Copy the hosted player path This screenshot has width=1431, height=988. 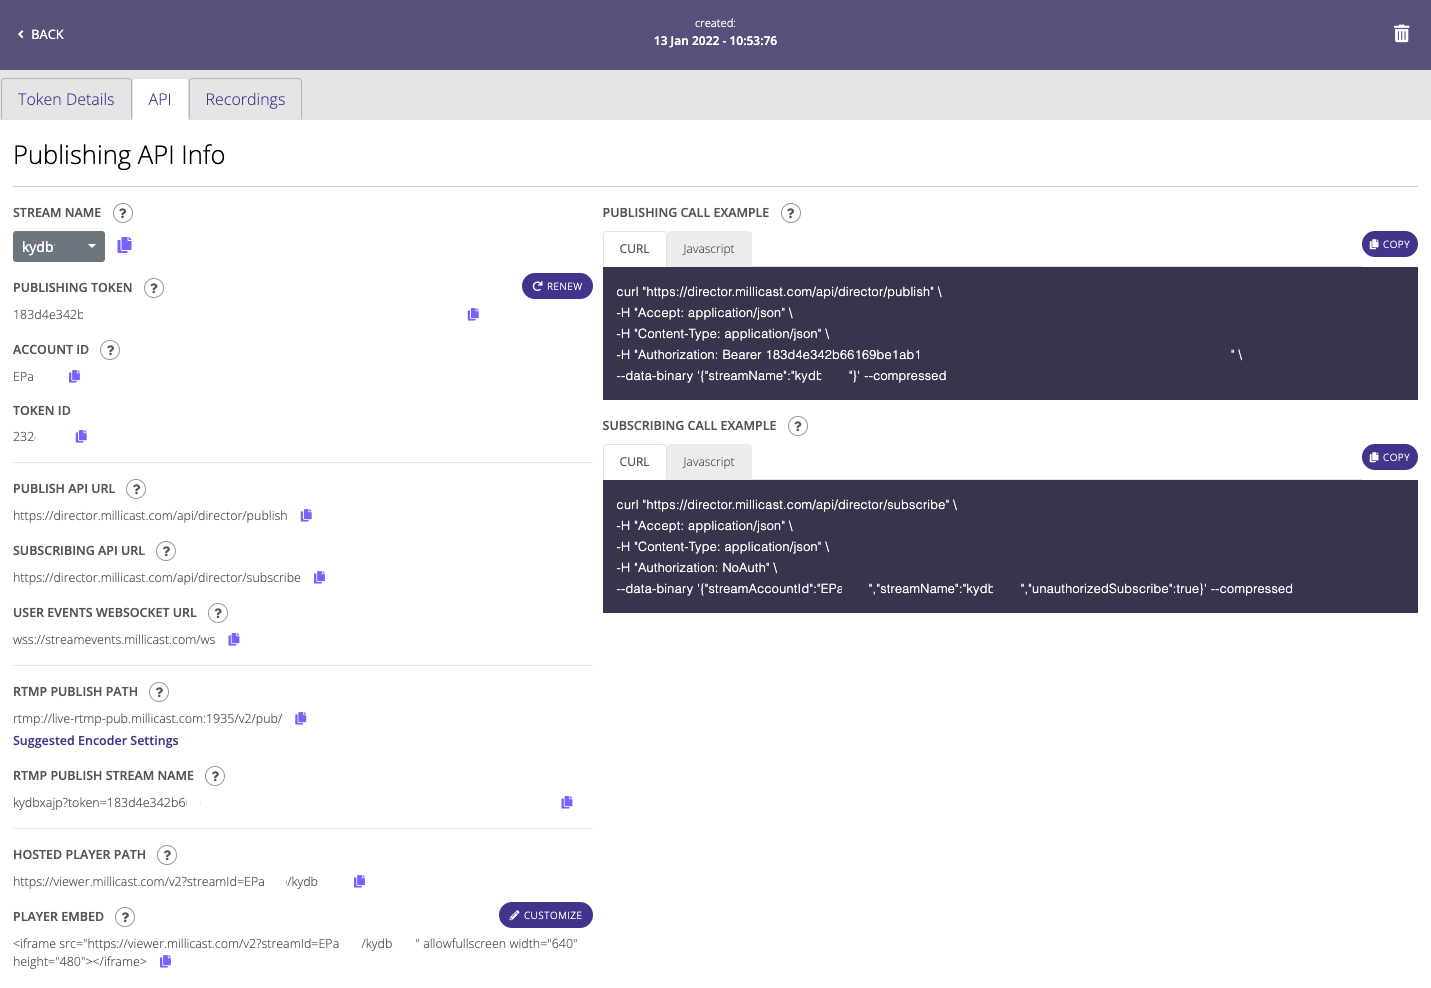tap(360, 881)
